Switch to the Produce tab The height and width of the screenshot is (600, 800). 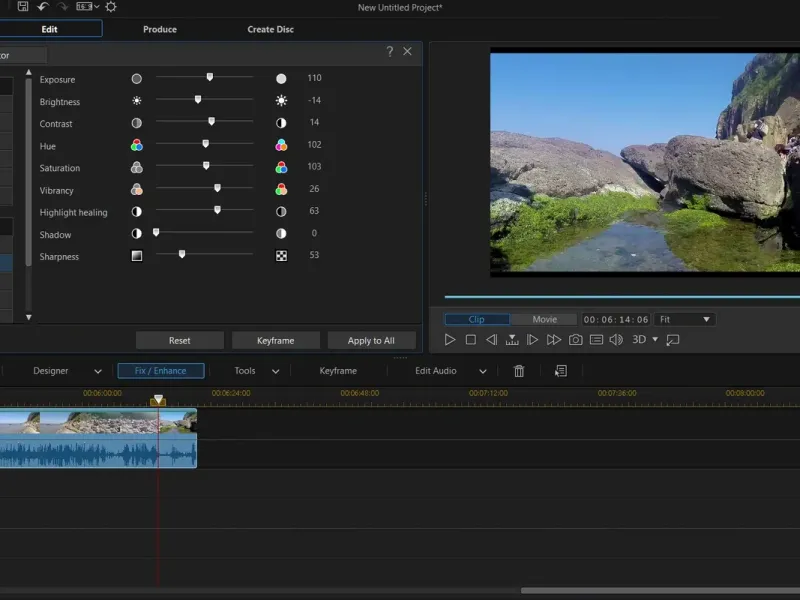pos(160,29)
